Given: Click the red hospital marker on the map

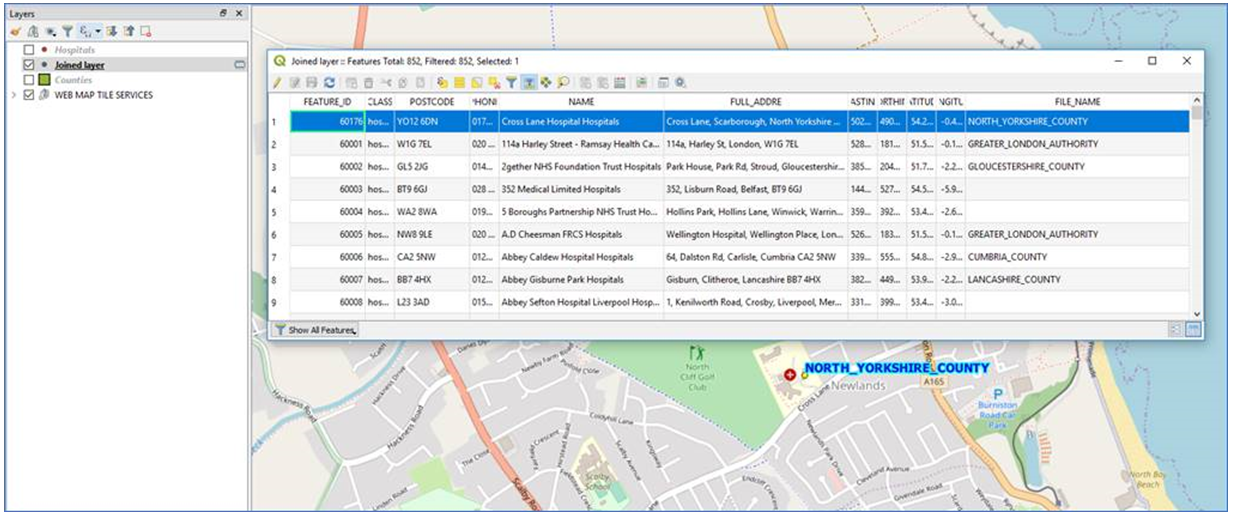Looking at the screenshot, I should click(790, 374).
